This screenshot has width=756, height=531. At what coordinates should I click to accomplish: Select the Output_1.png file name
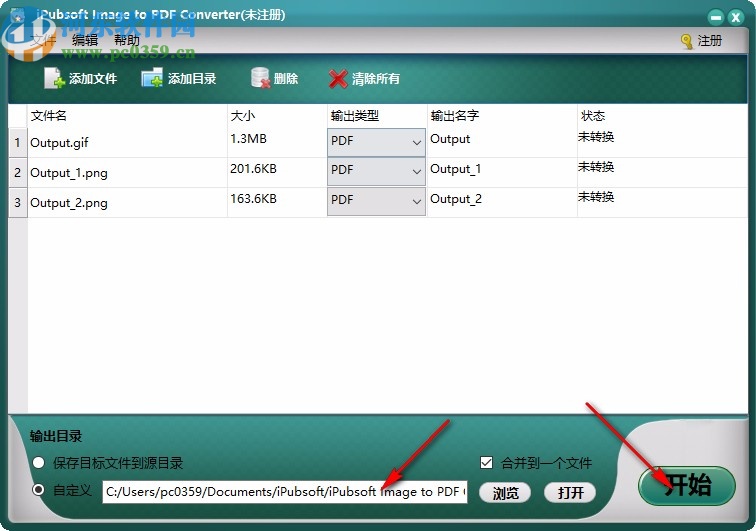click(69, 173)
